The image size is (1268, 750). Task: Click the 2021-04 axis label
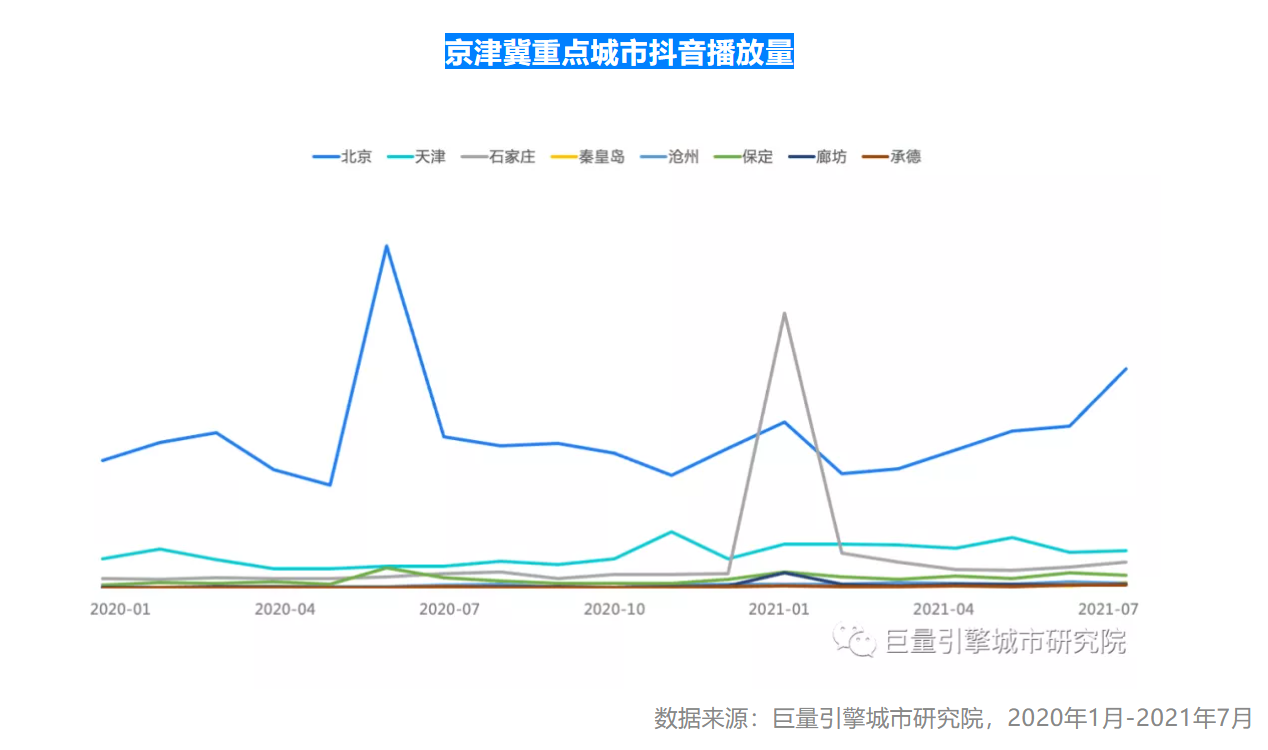tap(943, 608)
